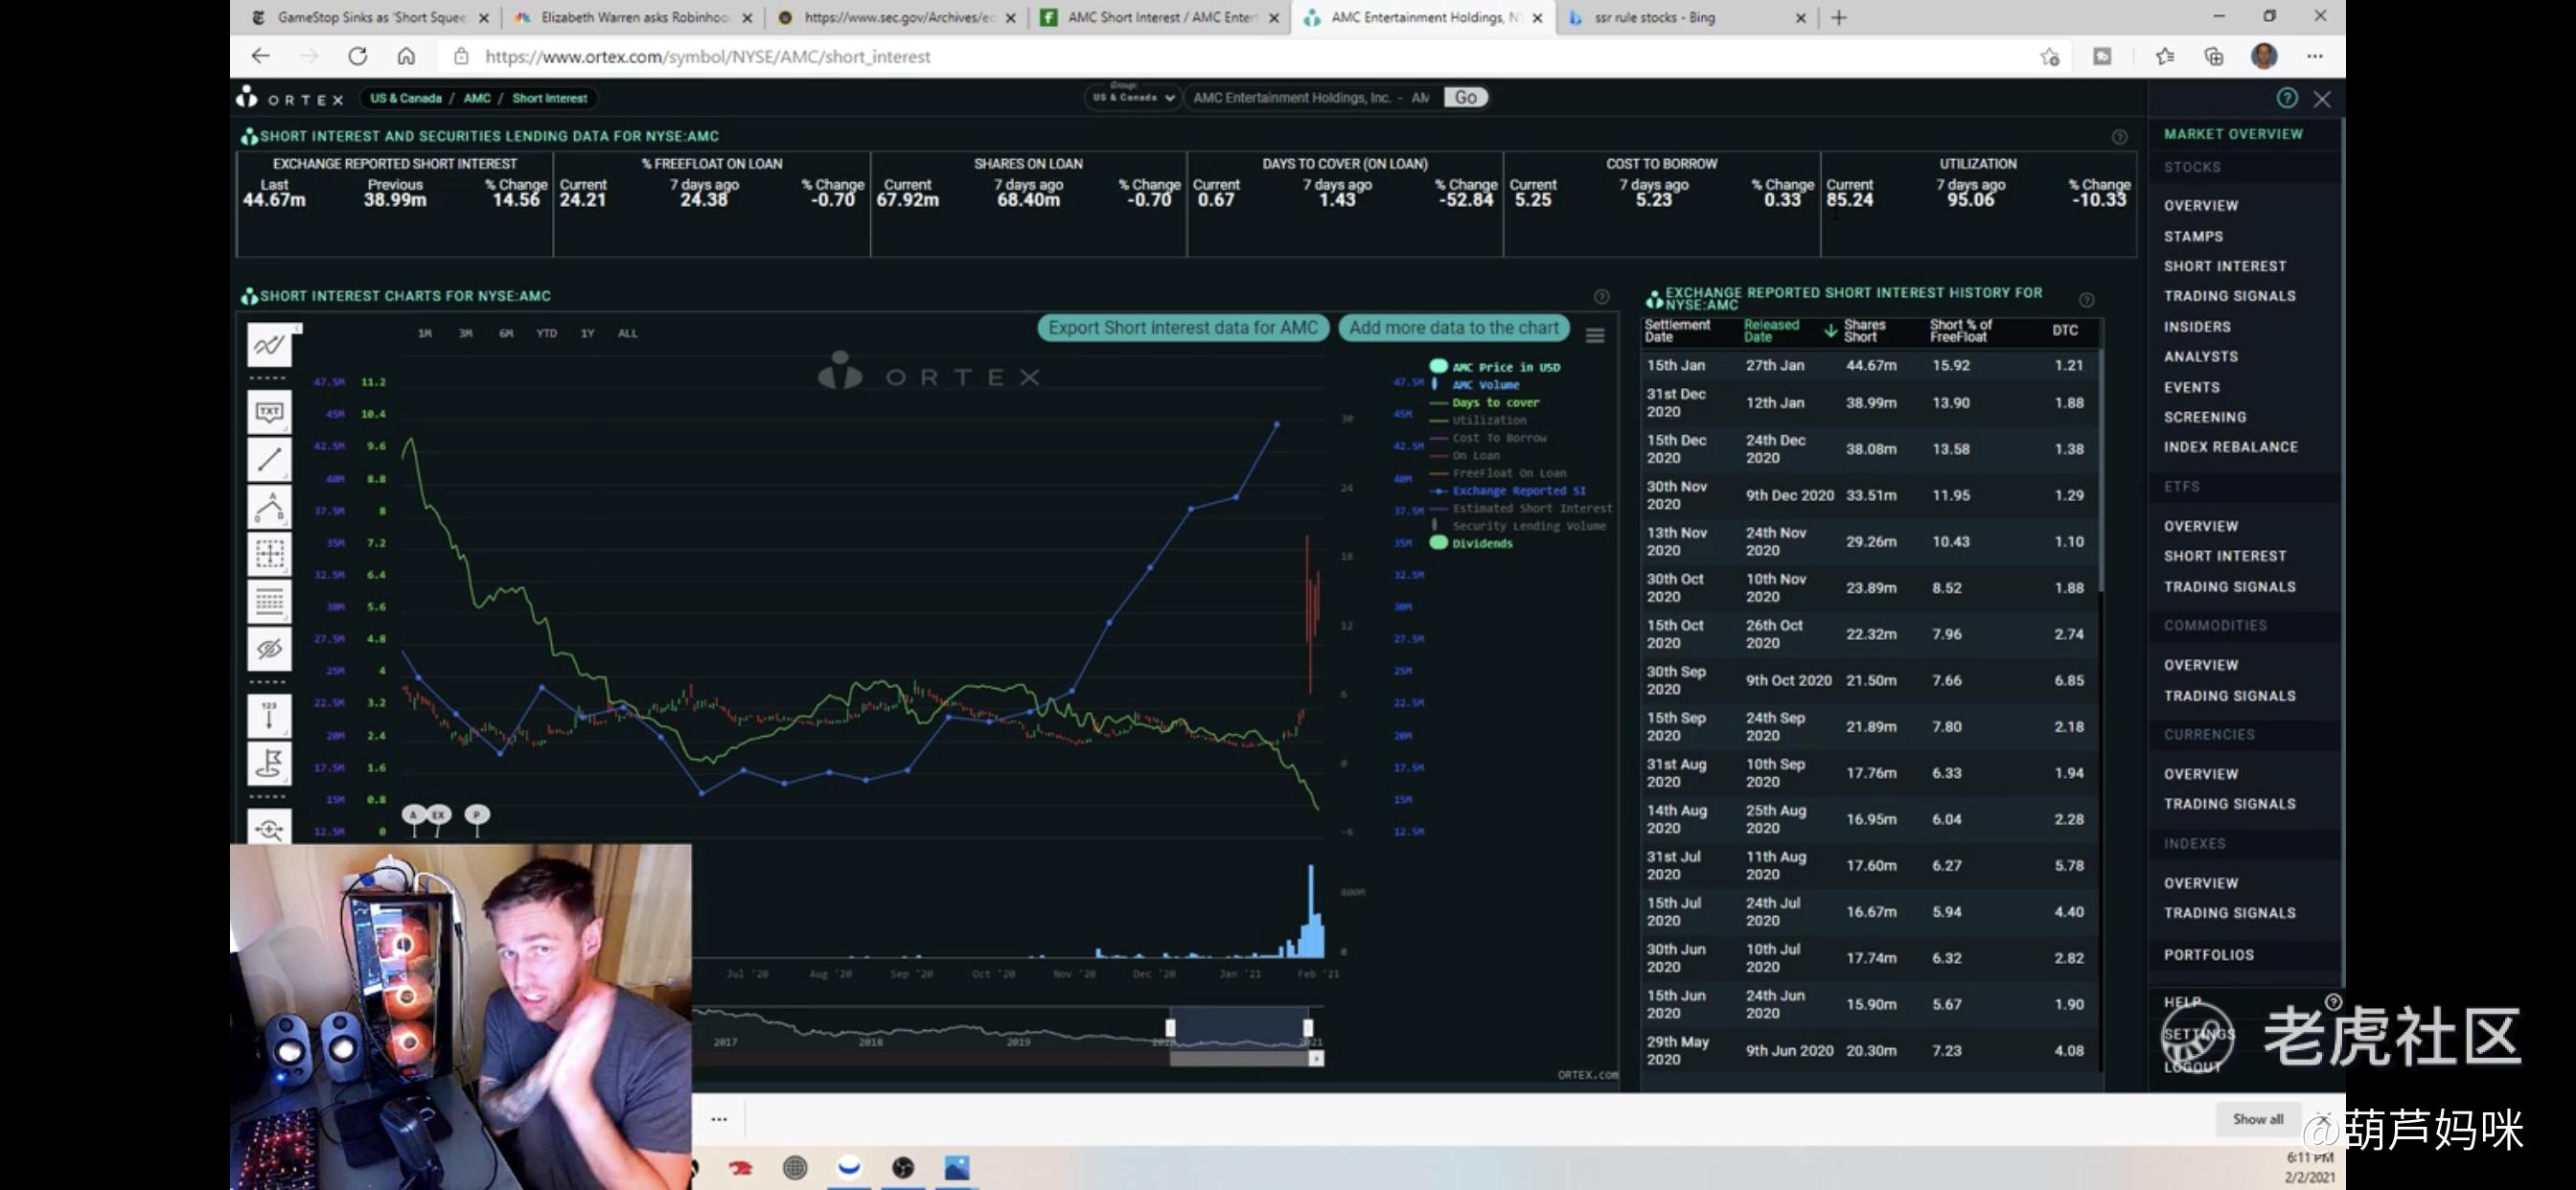This screenshot has height=1190, width=2576.
Task: Toggle Estimated Short Interest legend series
Action: coord(1530,508)
